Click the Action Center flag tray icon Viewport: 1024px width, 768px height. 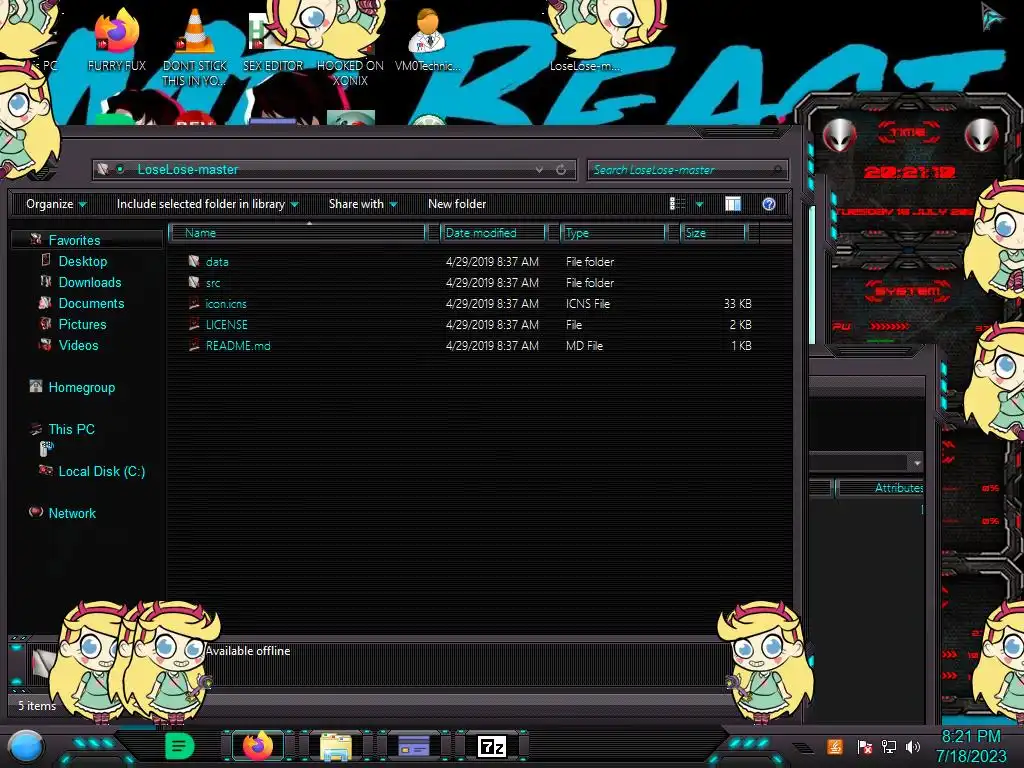865,746
